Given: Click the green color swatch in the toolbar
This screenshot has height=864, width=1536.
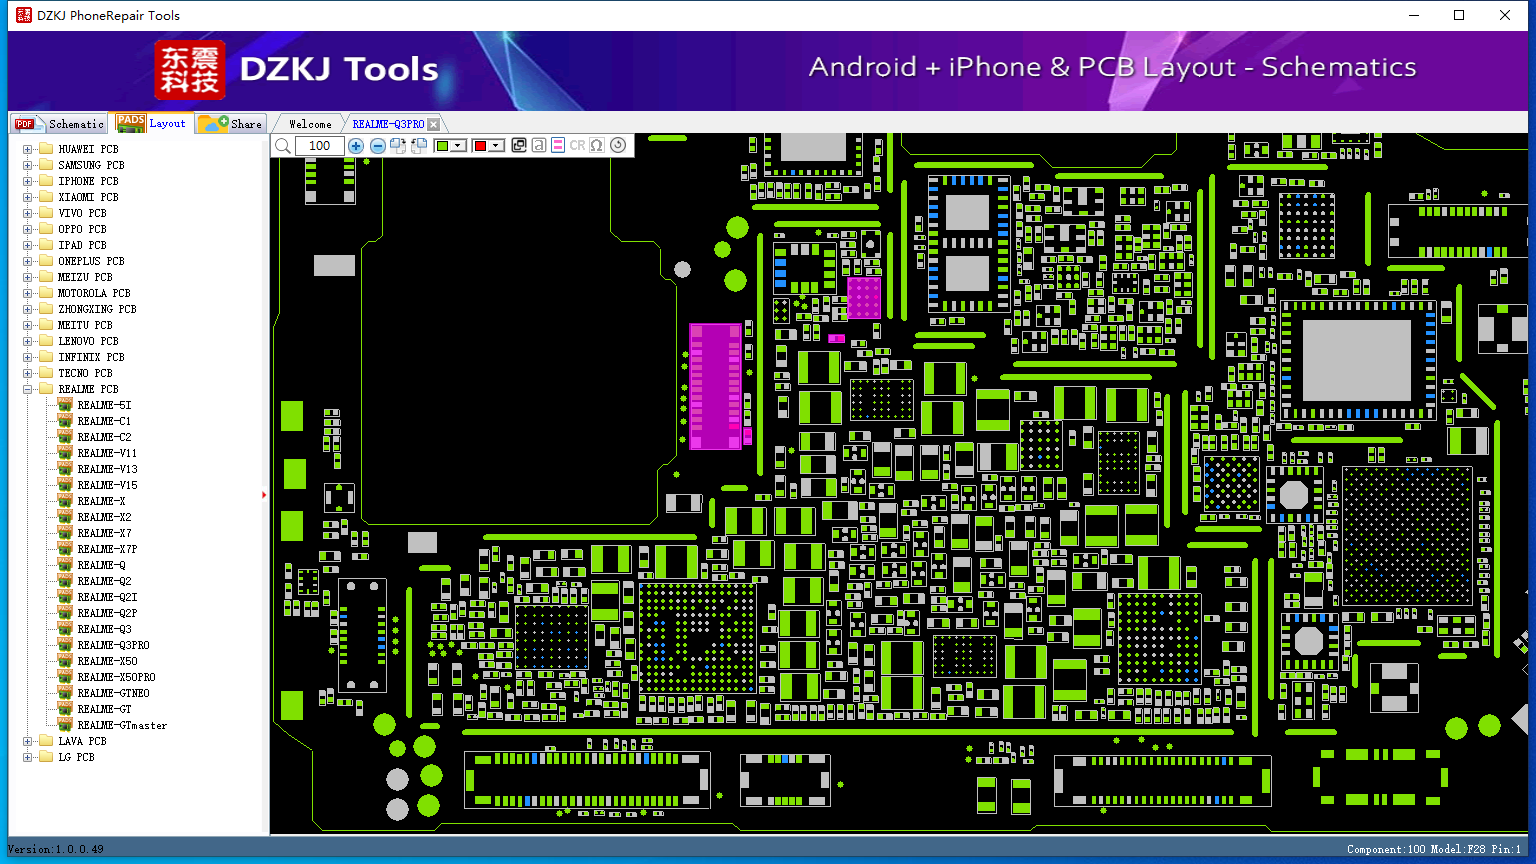Looking at the screenshot, I should [x=442, y=146].
